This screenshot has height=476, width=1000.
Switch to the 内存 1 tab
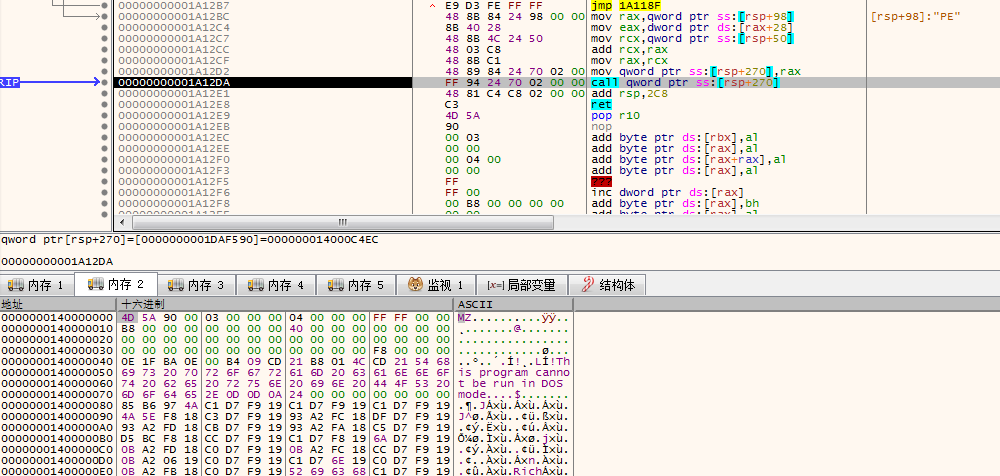click(36, 285)
